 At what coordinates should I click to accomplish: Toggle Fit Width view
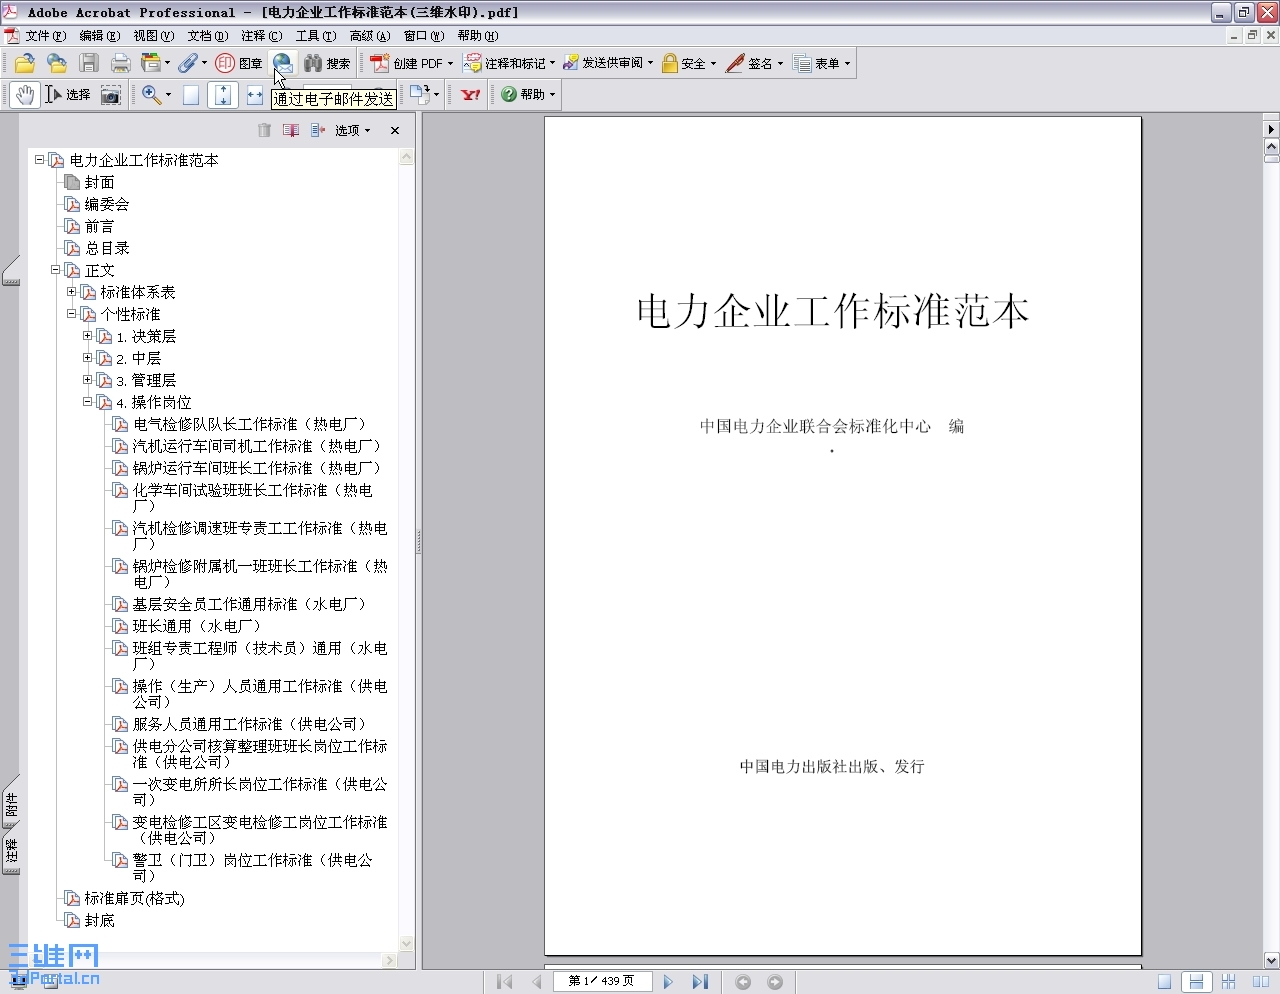[x=255, y=95]
